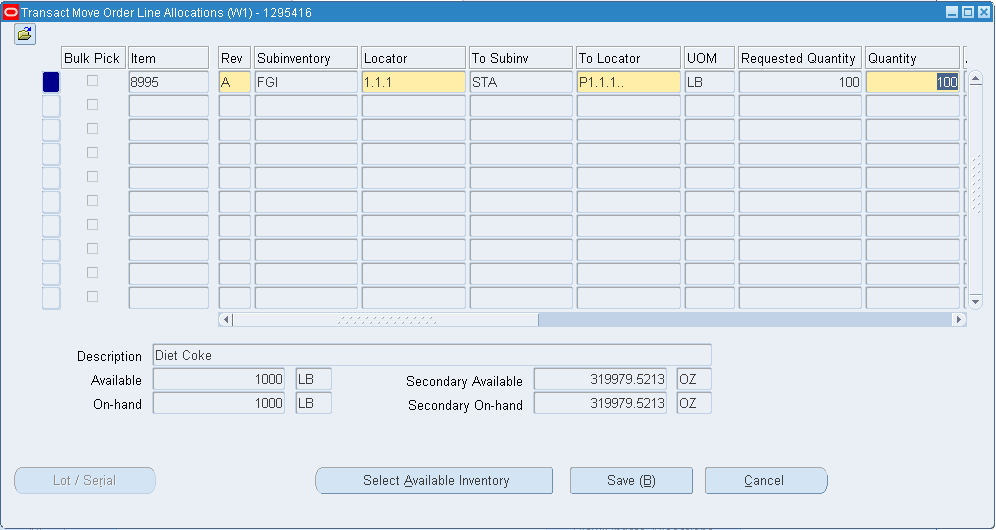Click the Description field showing Diet Coke

pyautogui.click(x=432, y=355)
